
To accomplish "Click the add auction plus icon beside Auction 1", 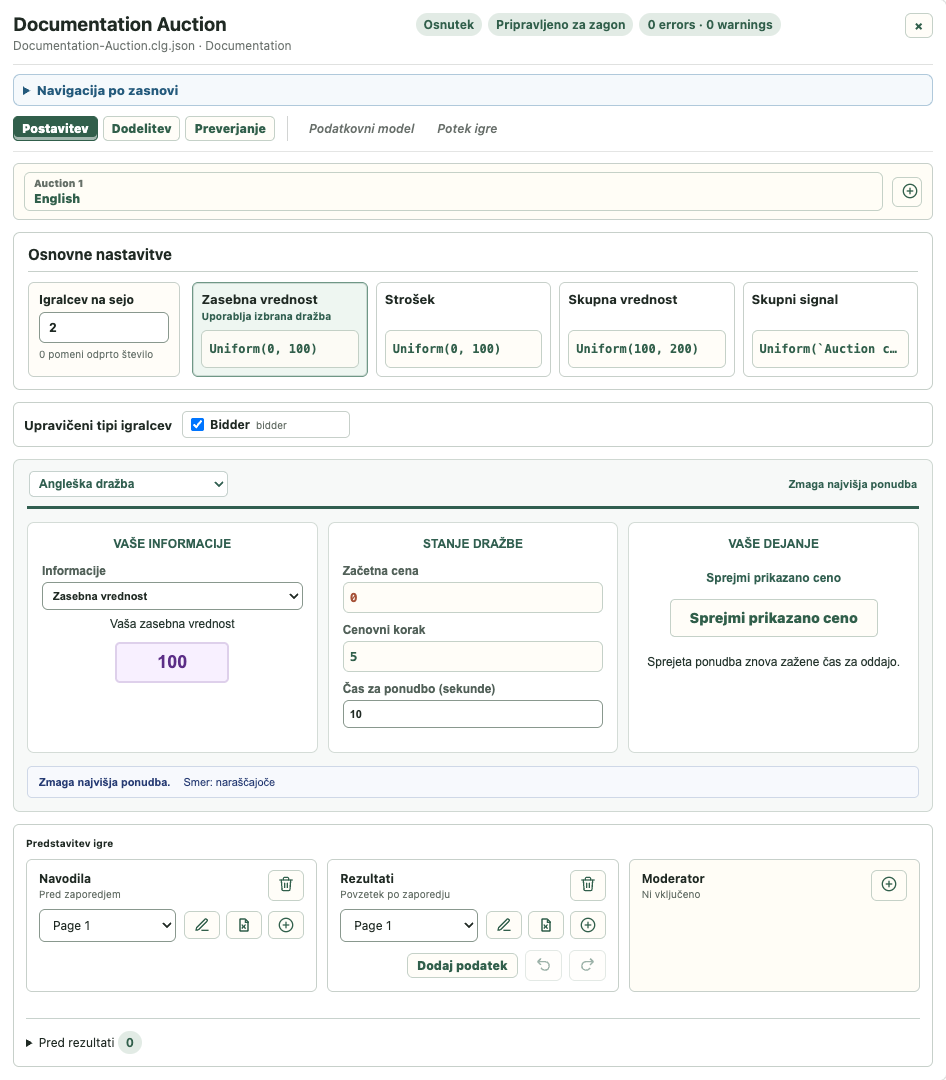I will click(907, 191).
